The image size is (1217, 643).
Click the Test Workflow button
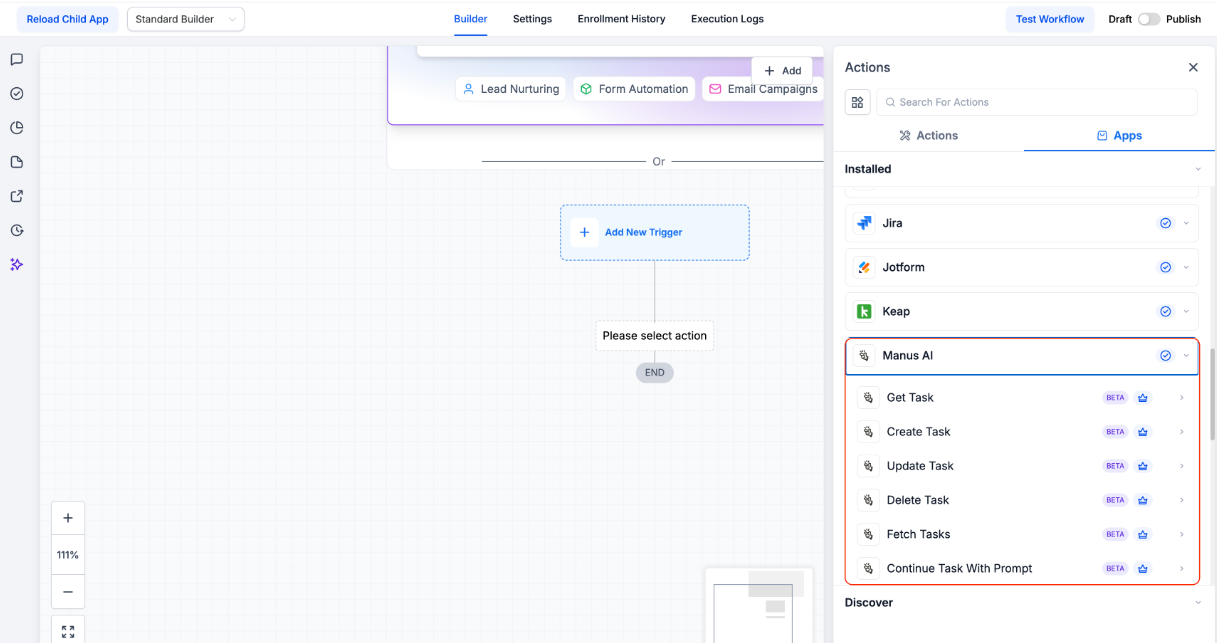(x=1049, y=19)
